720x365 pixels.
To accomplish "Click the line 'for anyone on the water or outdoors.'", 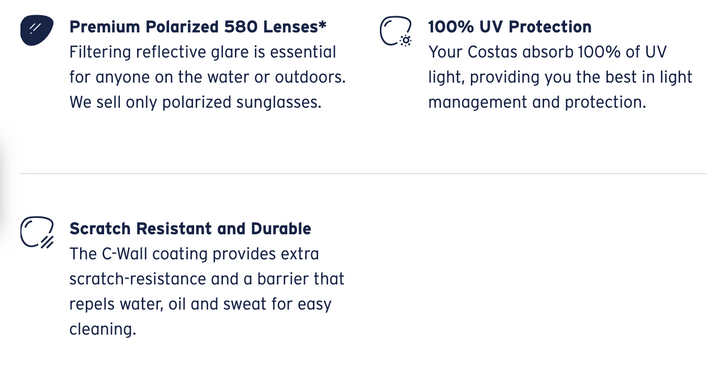I will click(x=208, y=77).
